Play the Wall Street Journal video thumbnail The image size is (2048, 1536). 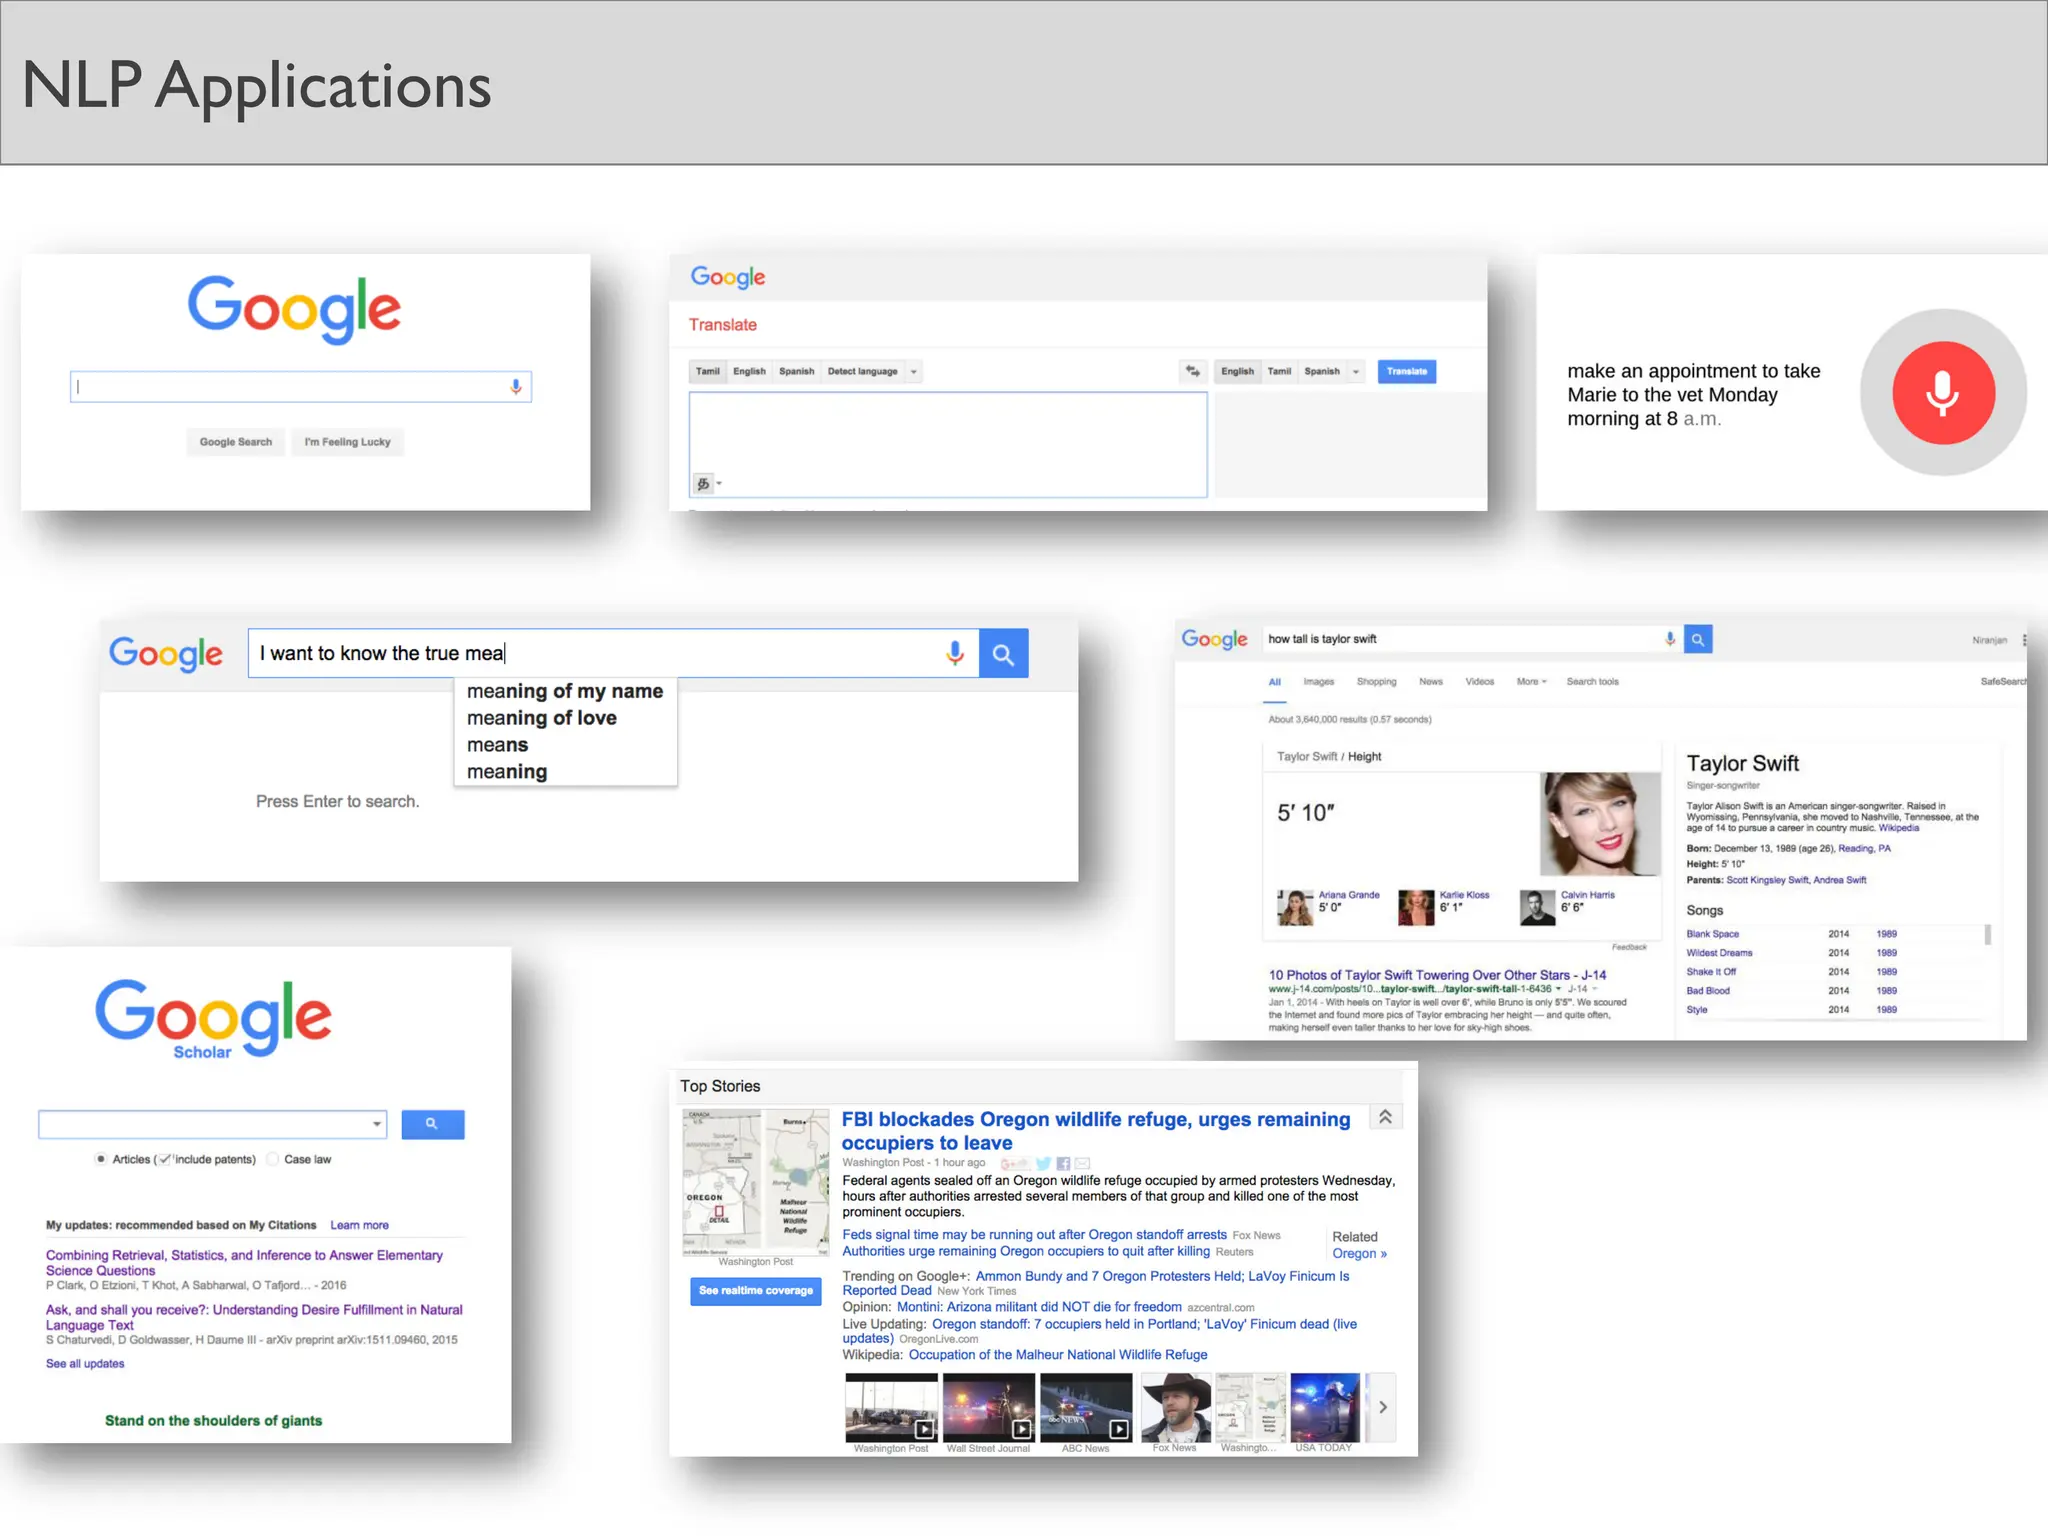pos(988,1408)
